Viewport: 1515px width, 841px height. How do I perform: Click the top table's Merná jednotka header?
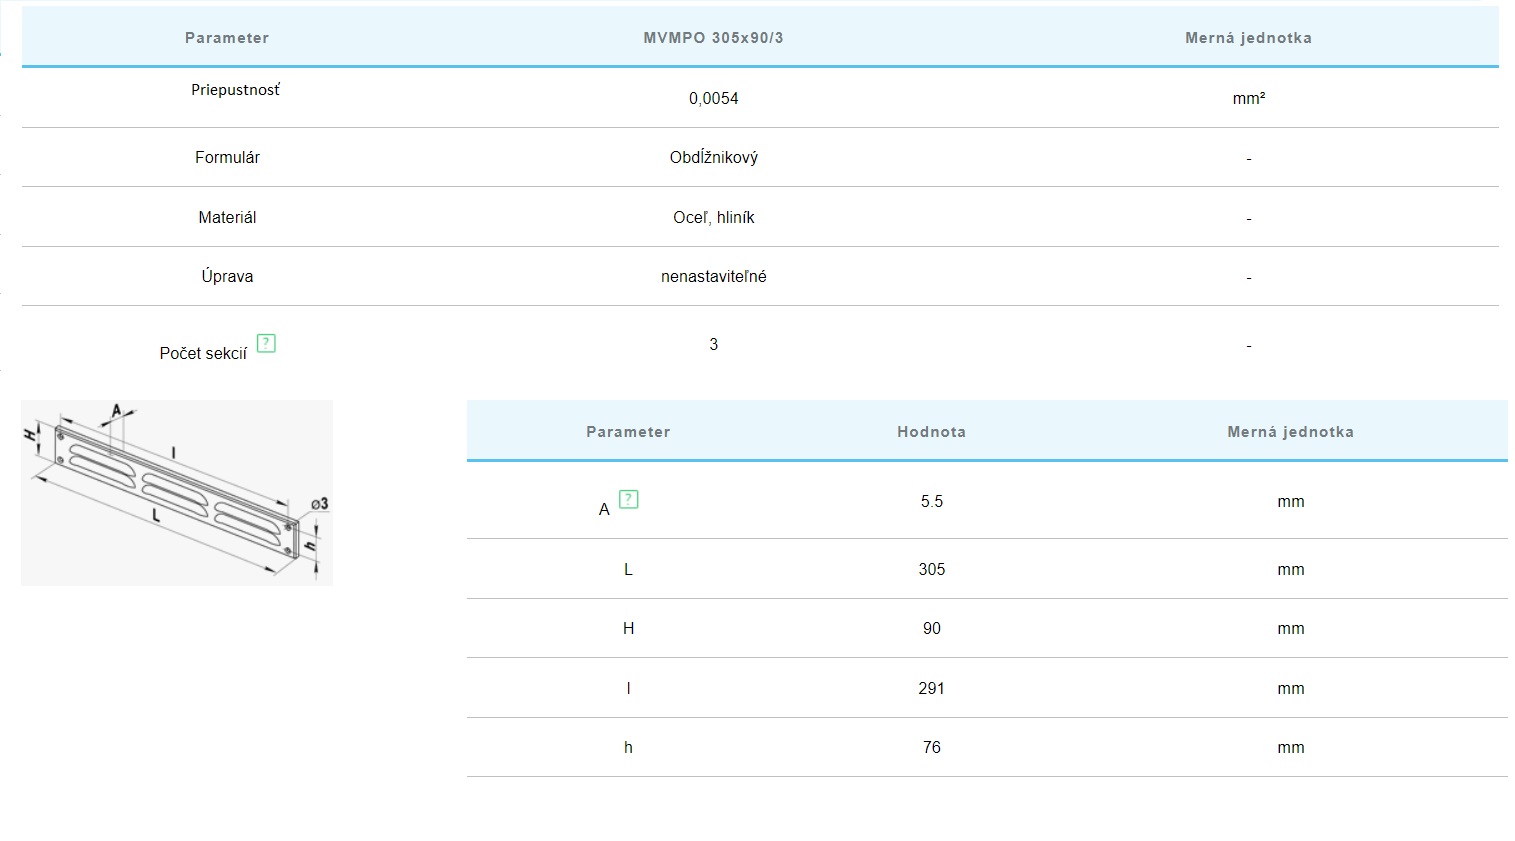click(1248, 38)
